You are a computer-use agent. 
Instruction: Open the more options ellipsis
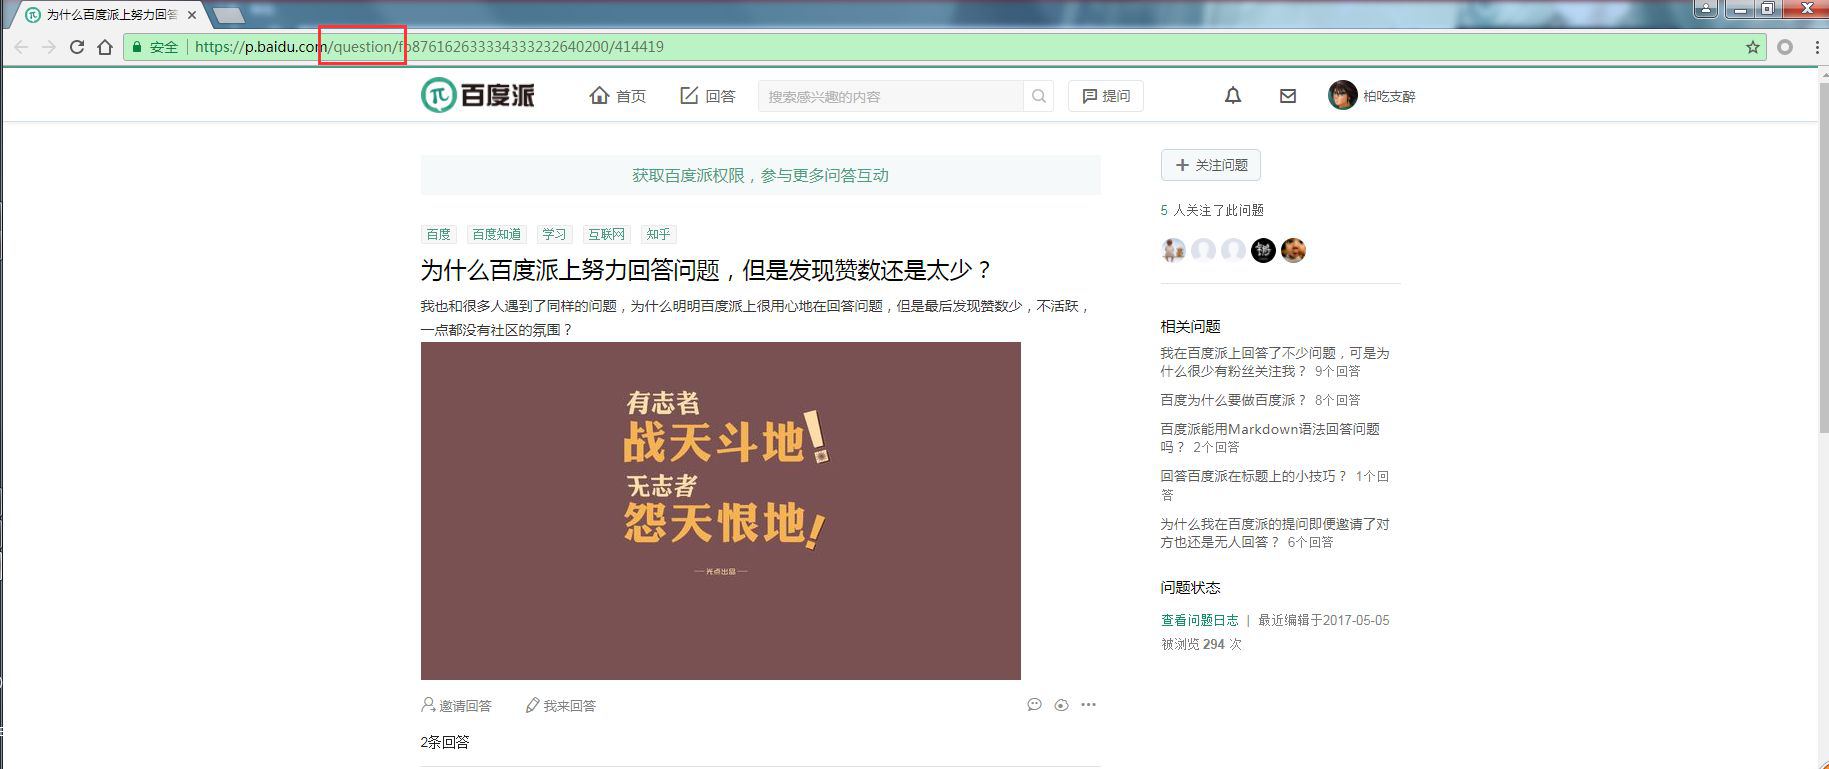pos(1088,705)
